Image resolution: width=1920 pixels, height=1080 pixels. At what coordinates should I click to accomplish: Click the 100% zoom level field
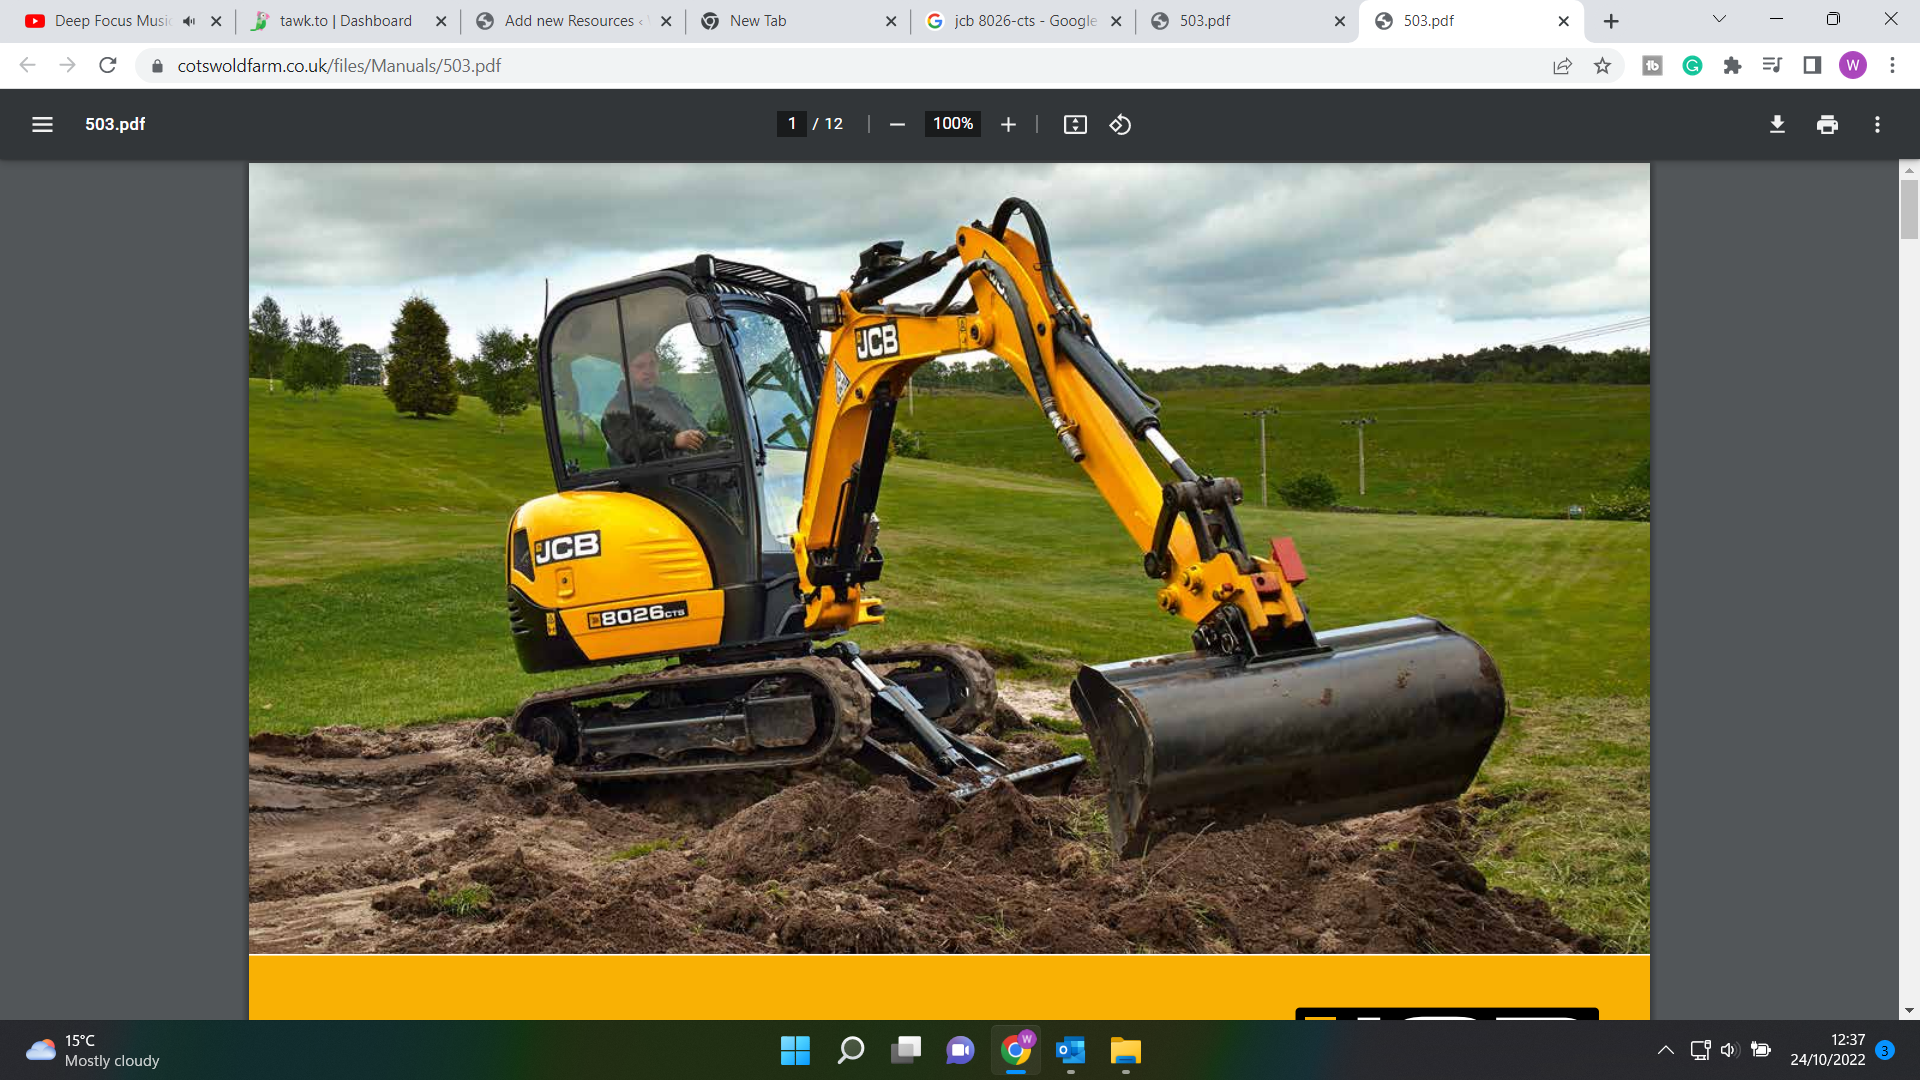pyautogui.click(x=953, y=124)
